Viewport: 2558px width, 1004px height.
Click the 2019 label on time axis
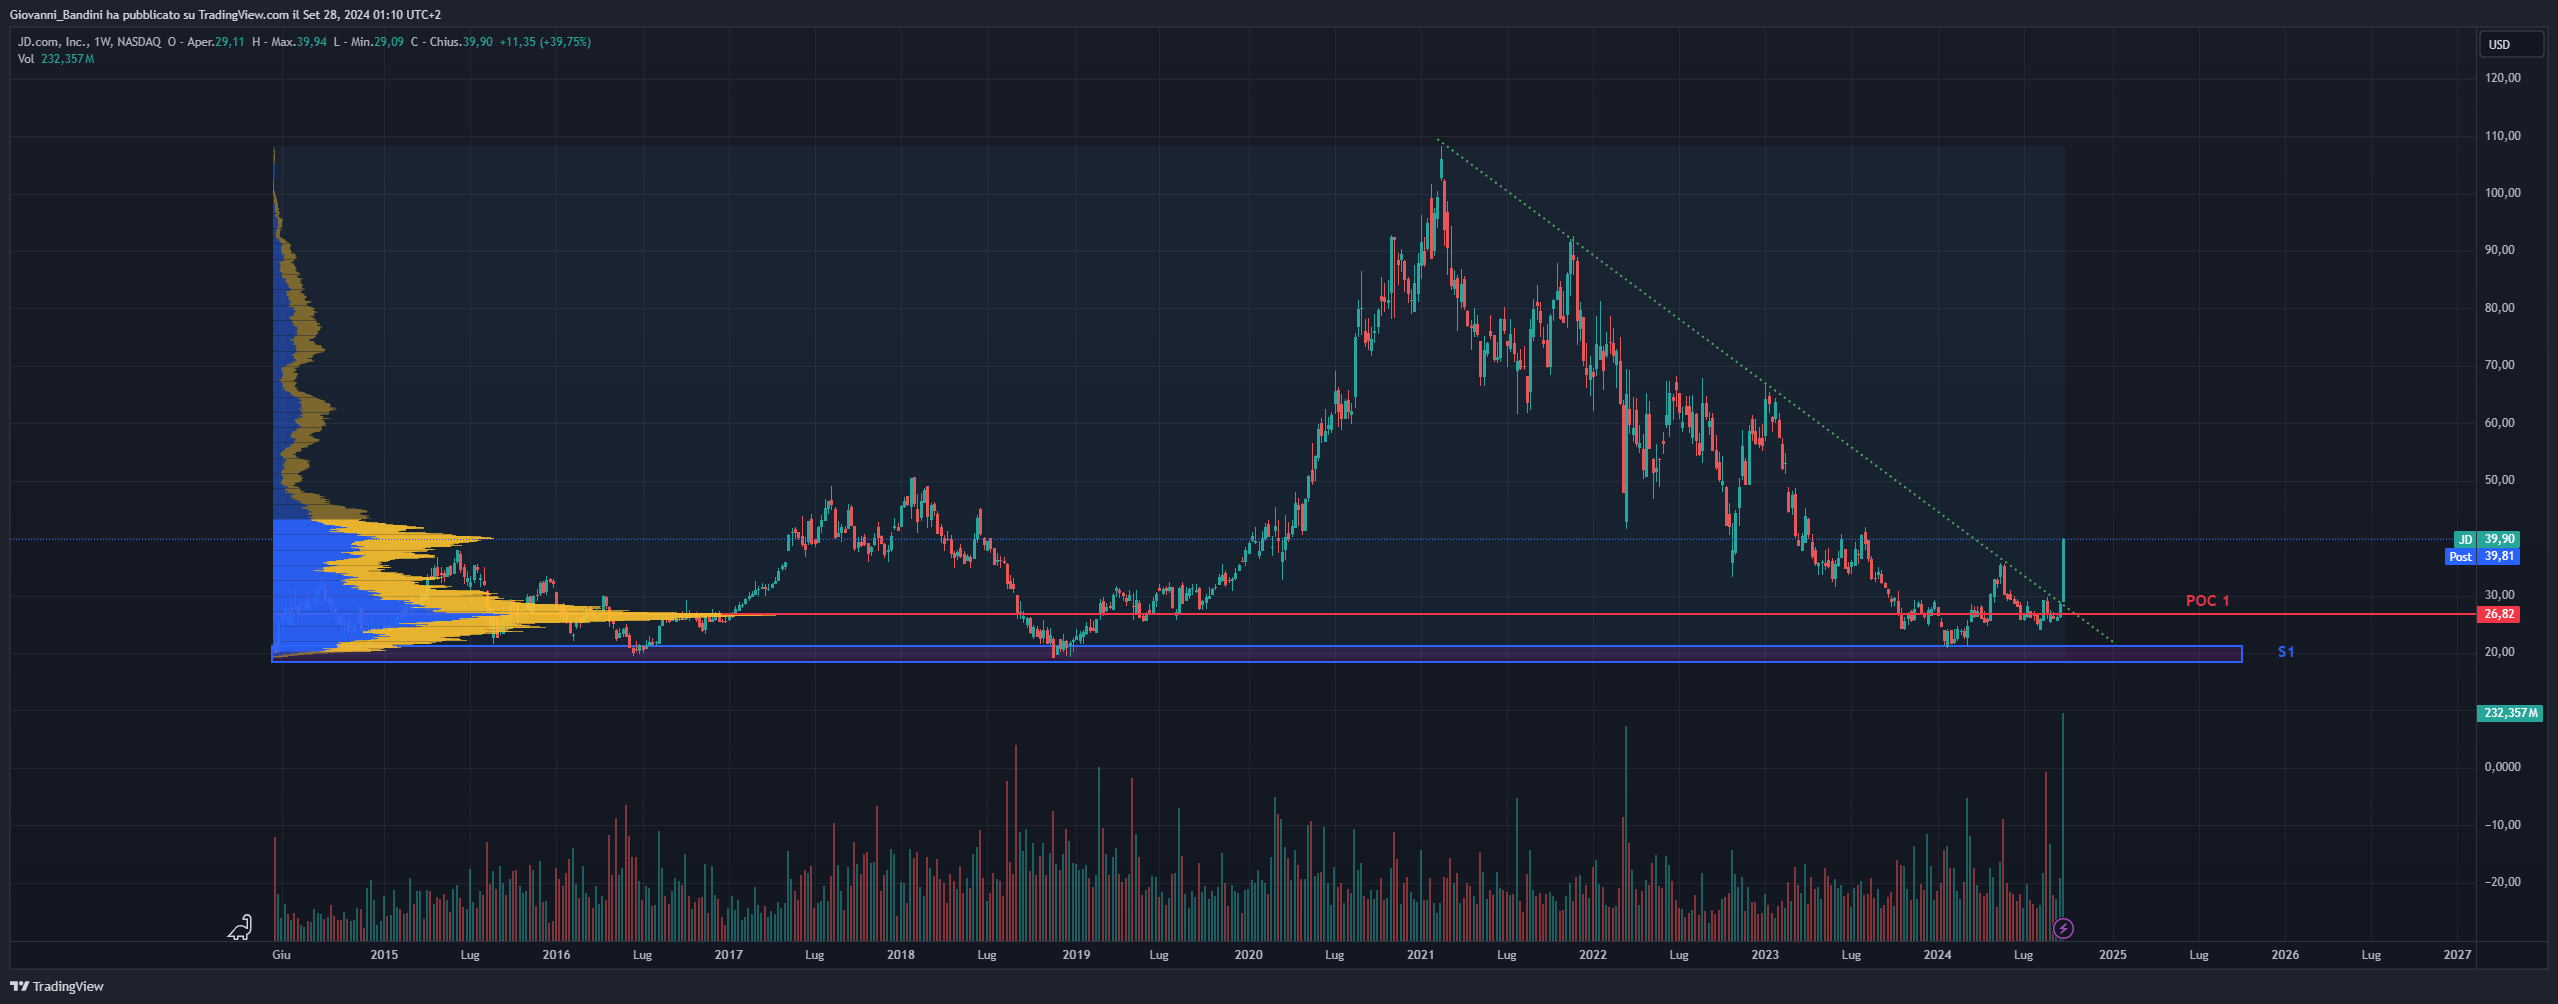tap(1076, 954)
